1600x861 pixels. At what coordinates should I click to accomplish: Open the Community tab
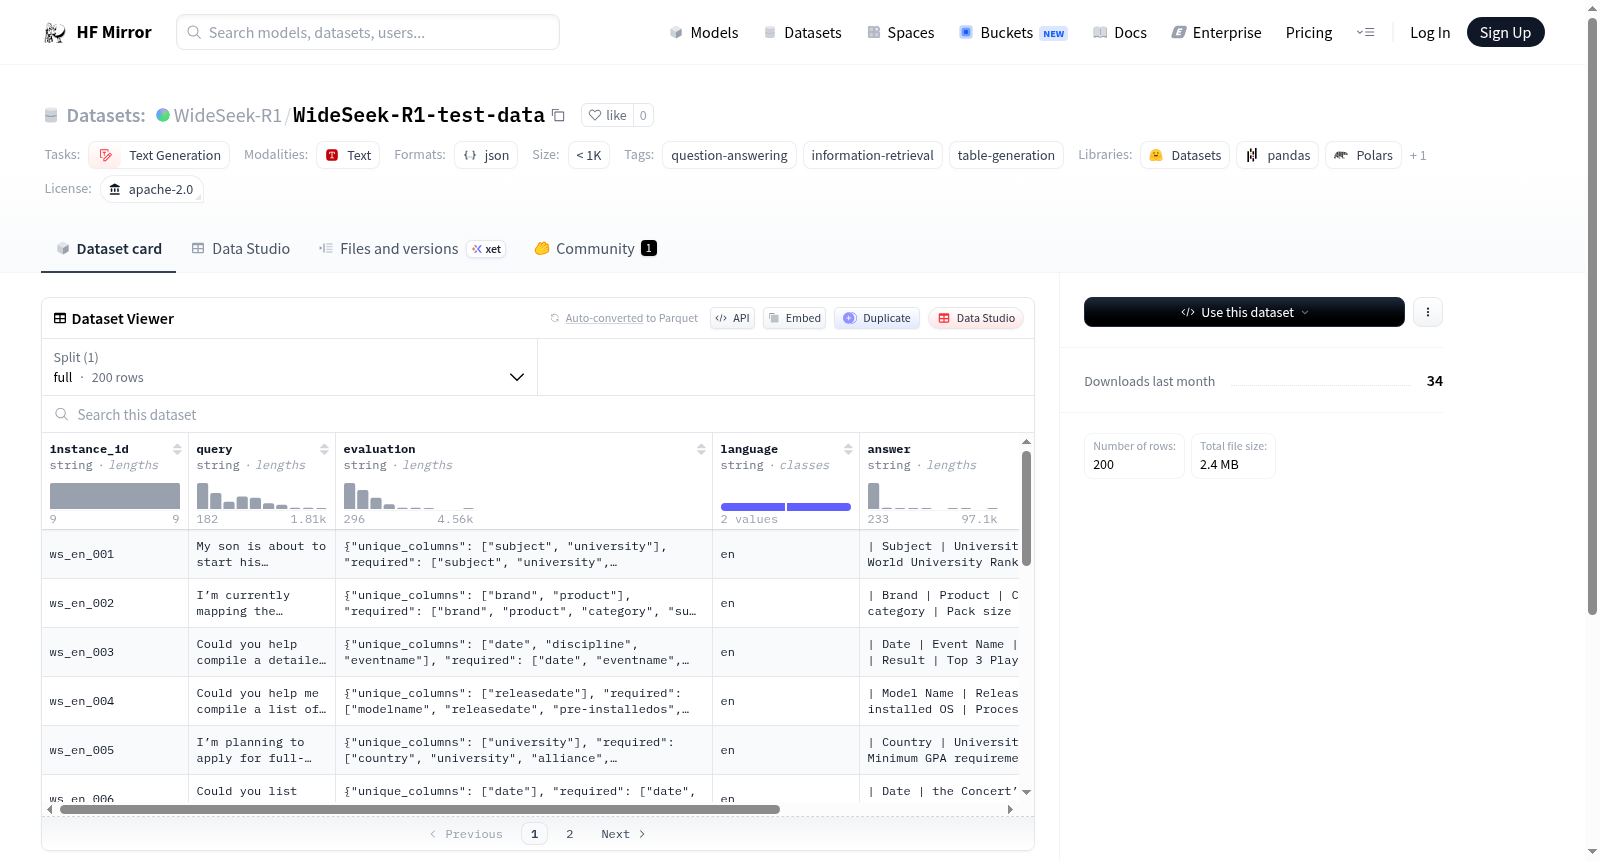click(596, 249)
